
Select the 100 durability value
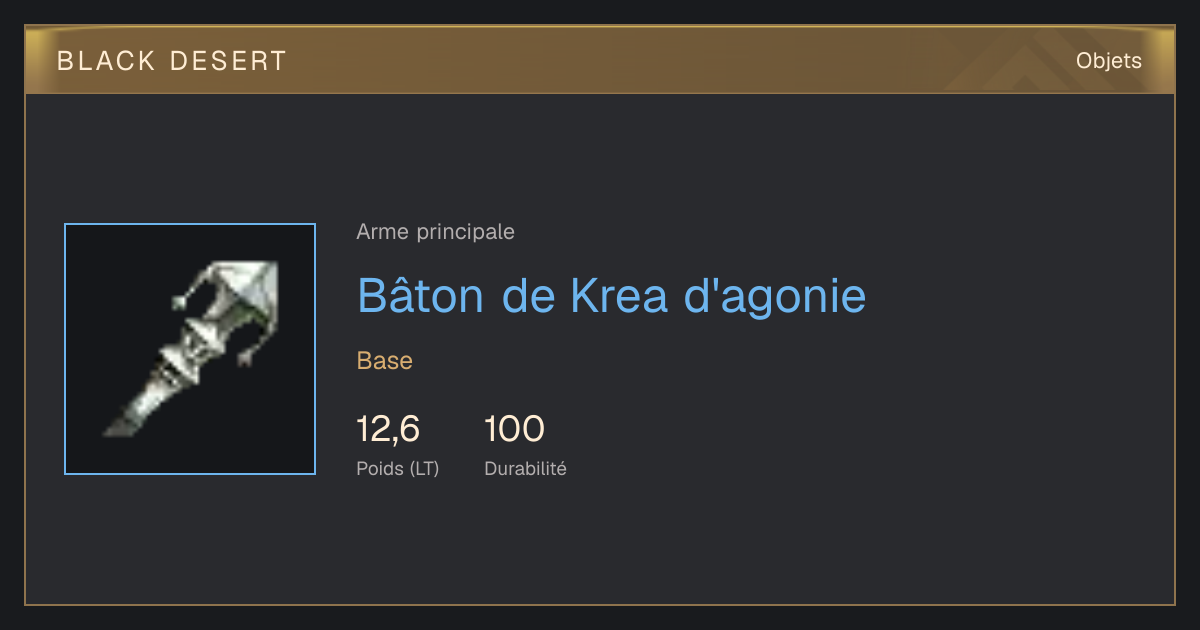[x=514, y=429]
